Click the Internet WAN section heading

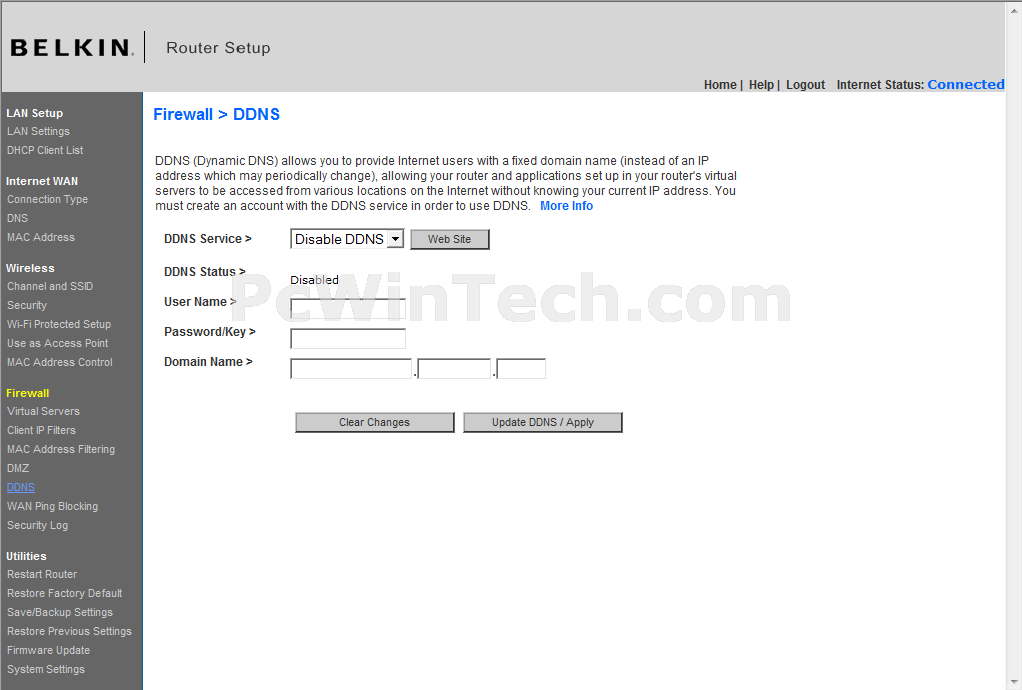click(42, 181)
